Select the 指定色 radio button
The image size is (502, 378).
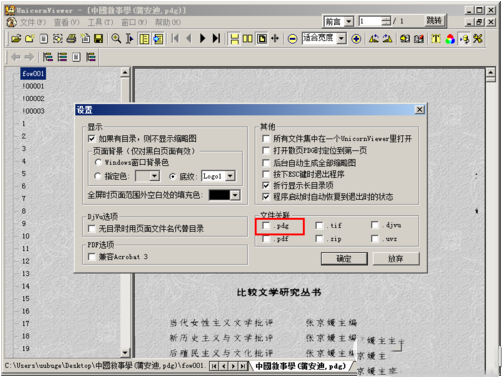pyautogui.click(x=98, y=176)
